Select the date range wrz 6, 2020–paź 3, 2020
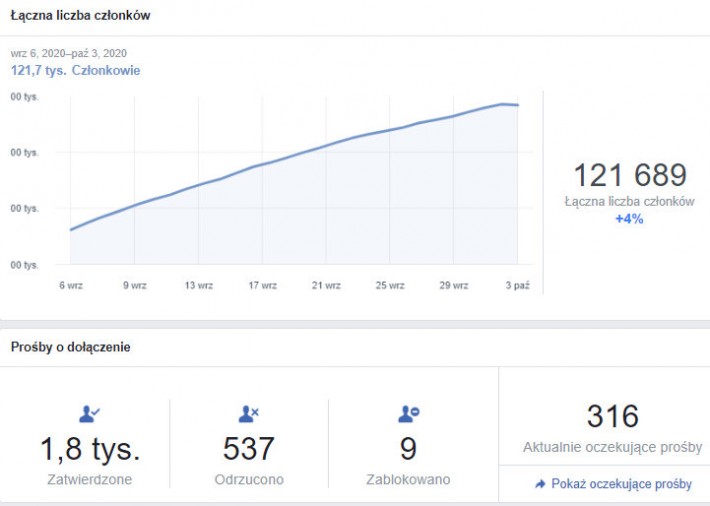 (69, 53)
